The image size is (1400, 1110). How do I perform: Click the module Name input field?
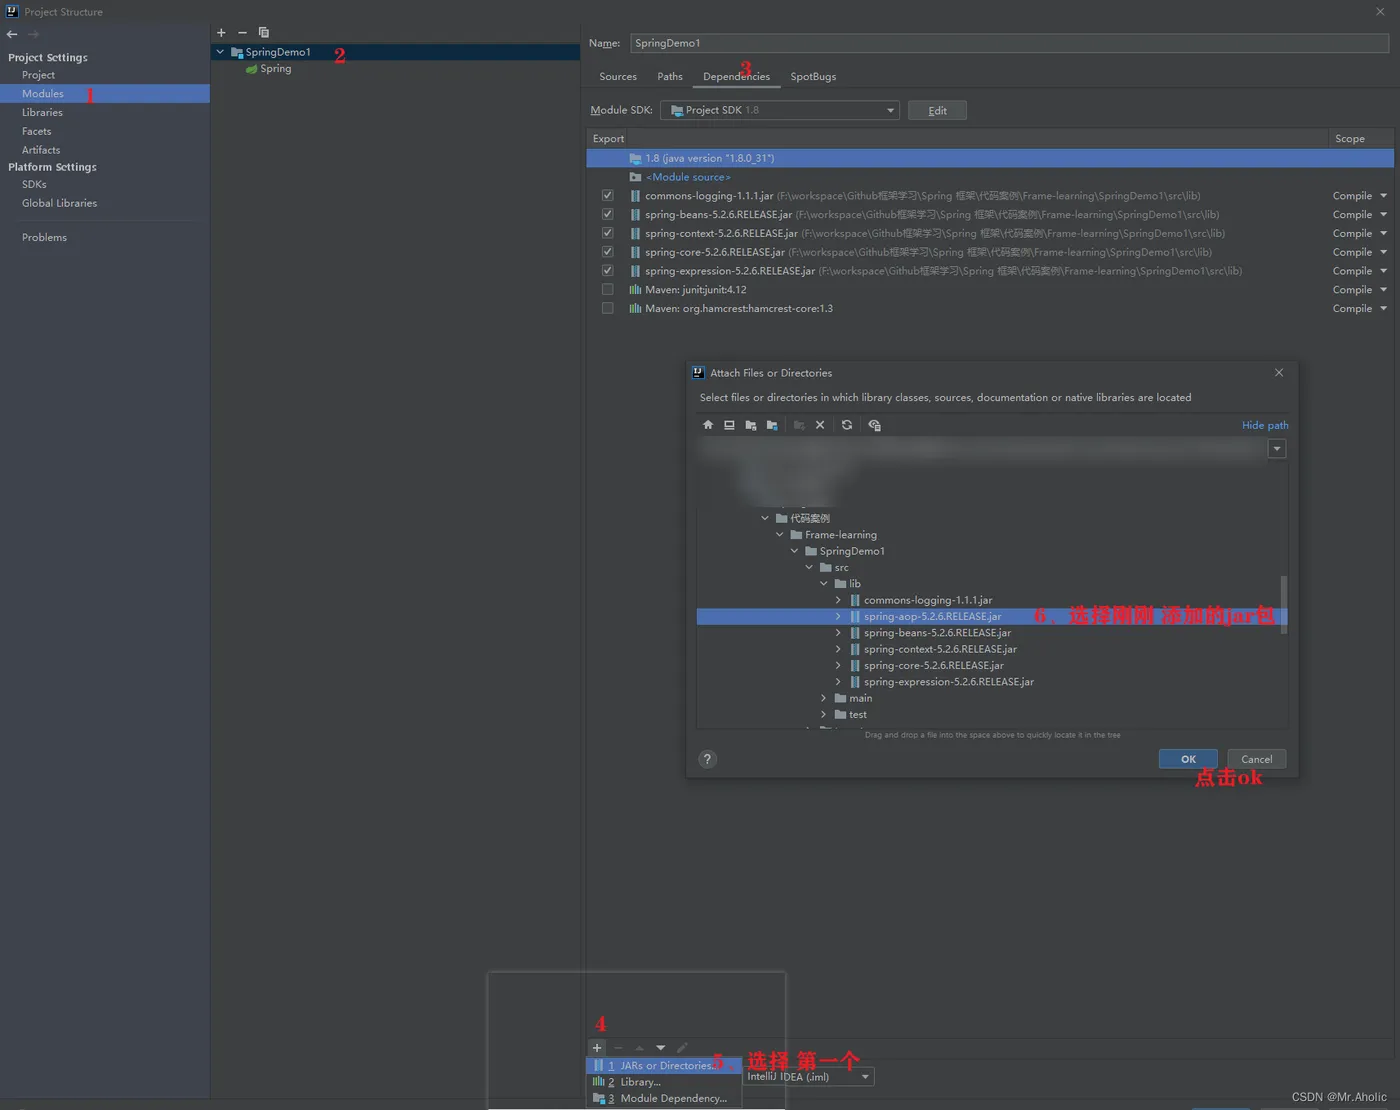[1009, 43]
